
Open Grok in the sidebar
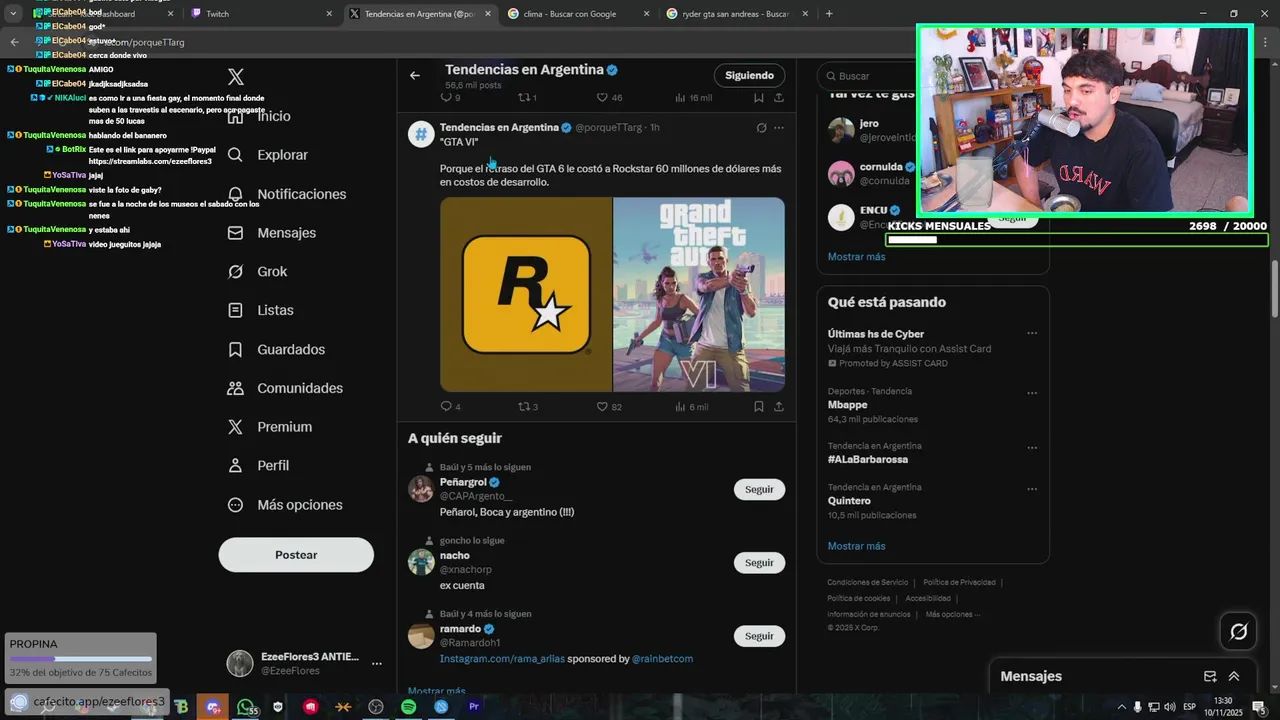click(x=257, y=272)
